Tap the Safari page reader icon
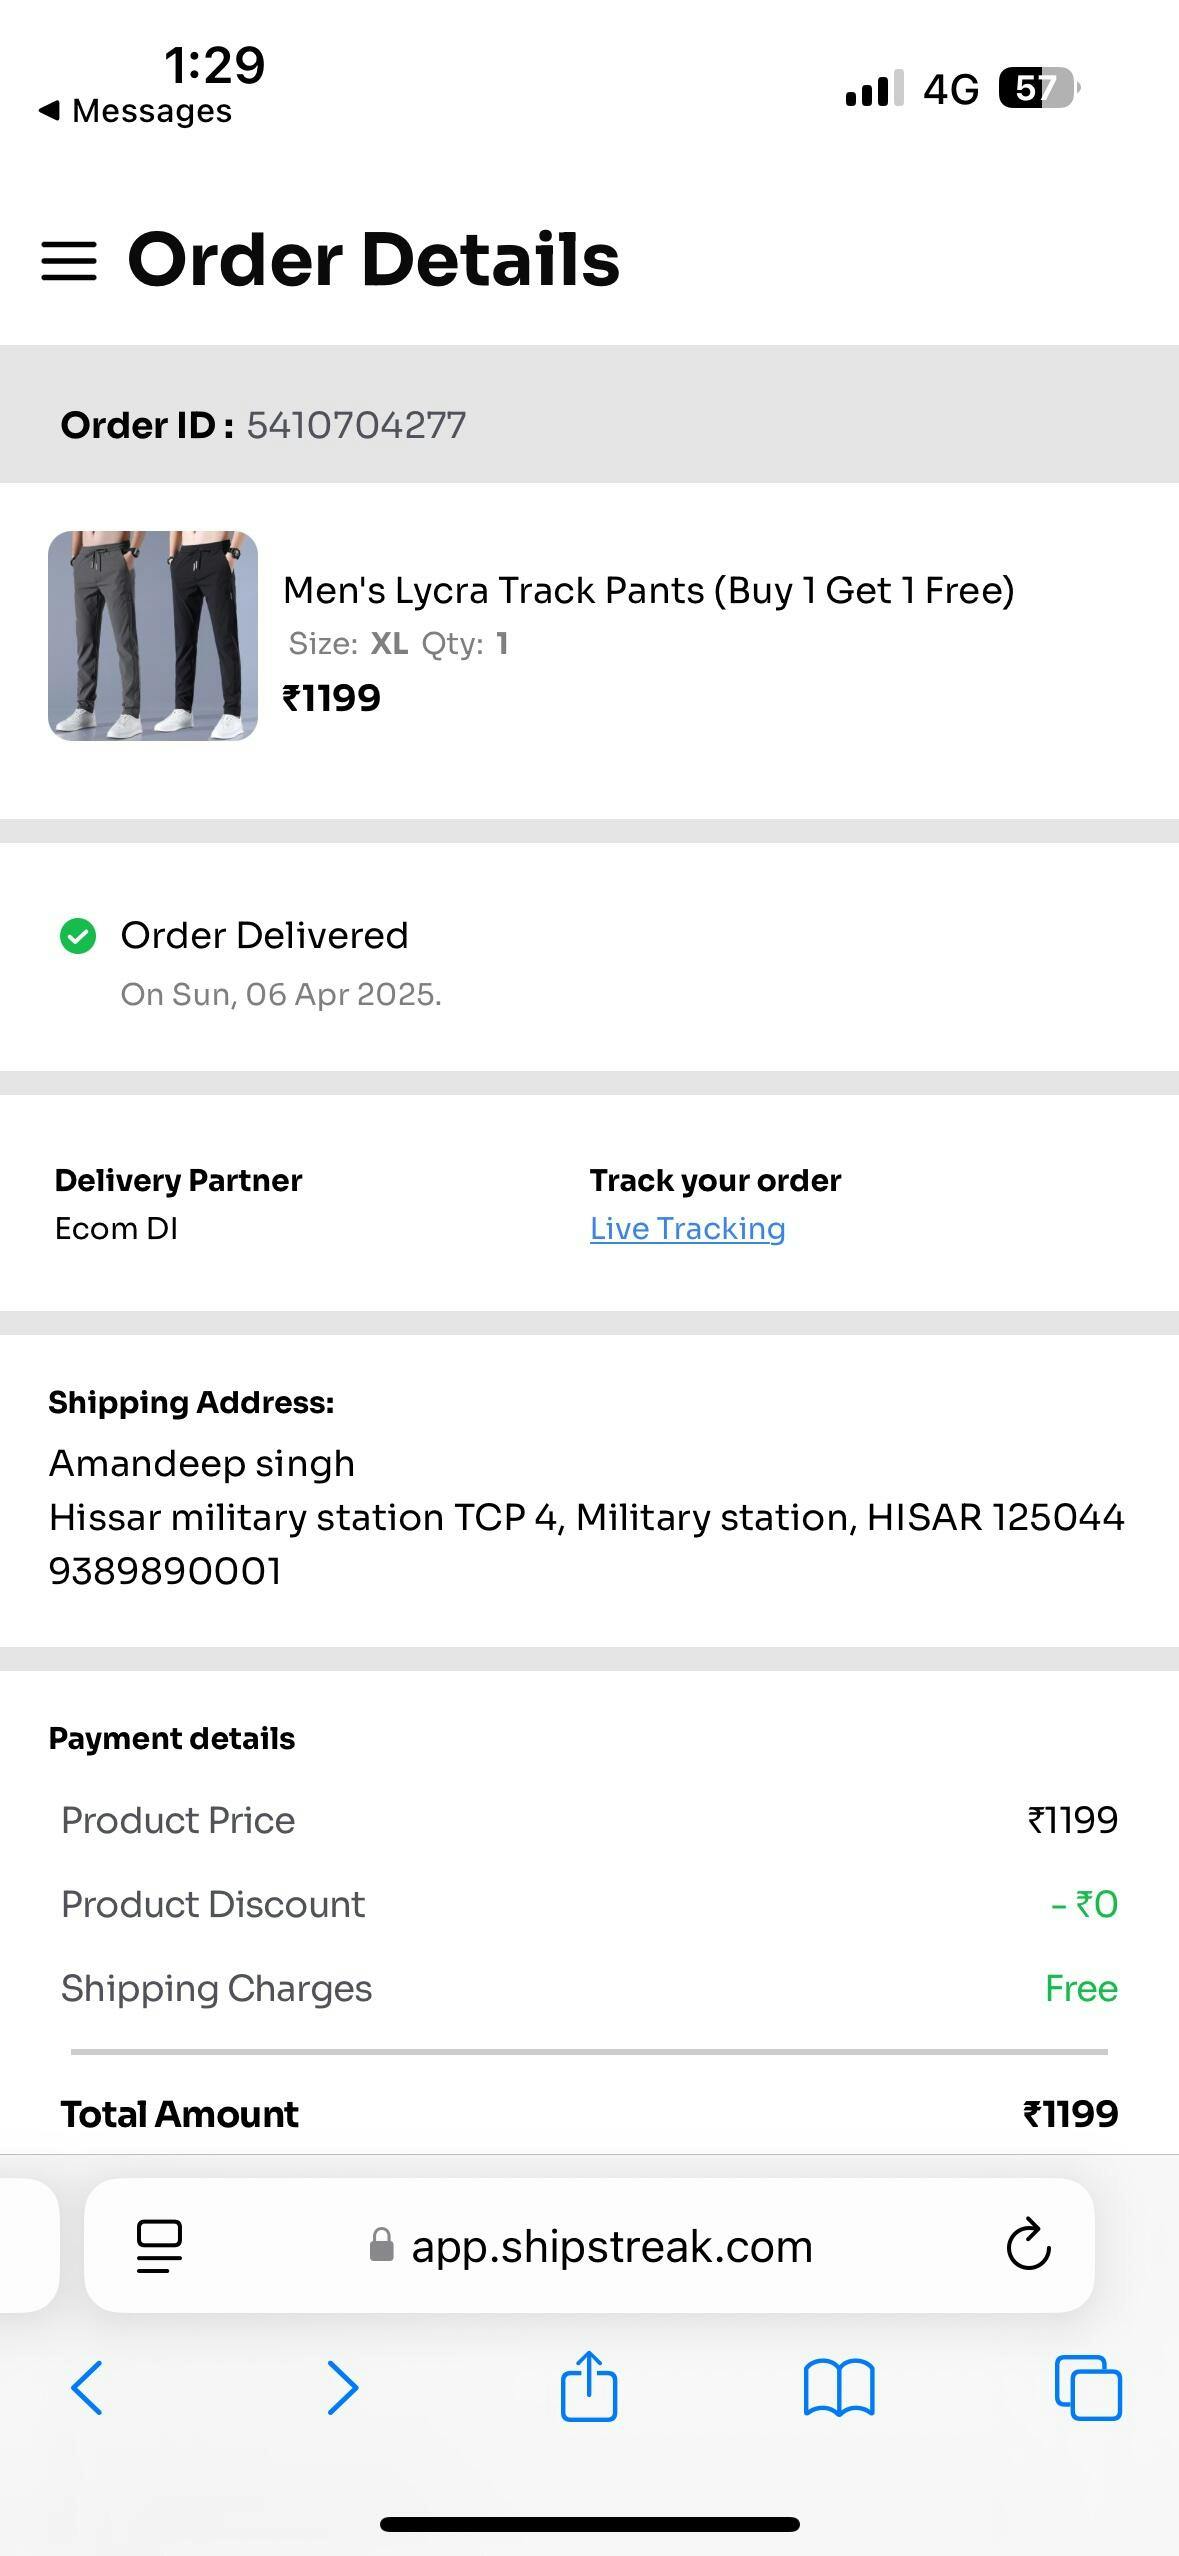 (x=159, y=2246)
